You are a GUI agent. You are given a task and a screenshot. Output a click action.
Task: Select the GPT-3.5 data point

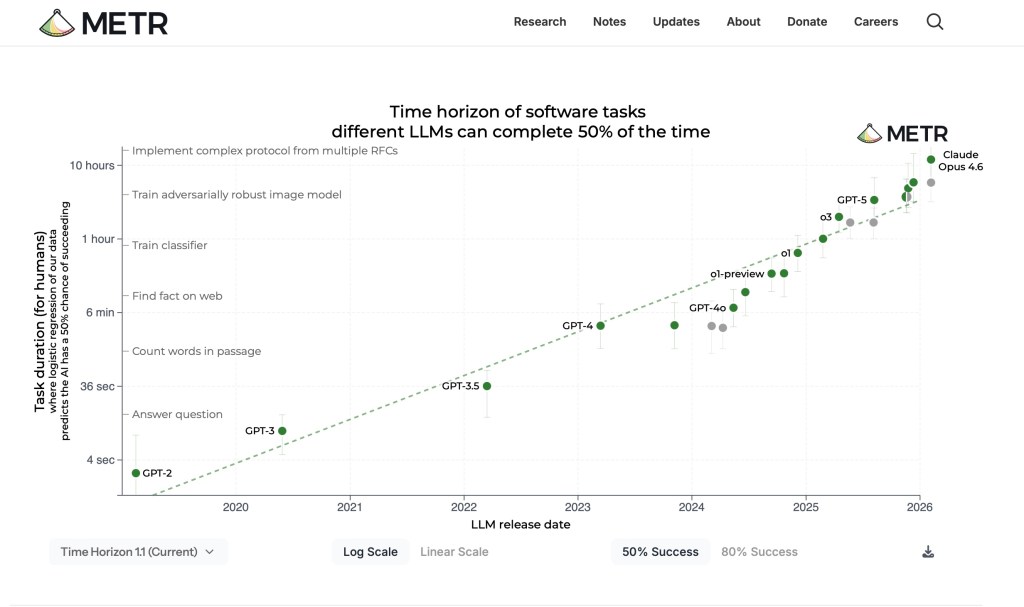[x=487, y=386]
